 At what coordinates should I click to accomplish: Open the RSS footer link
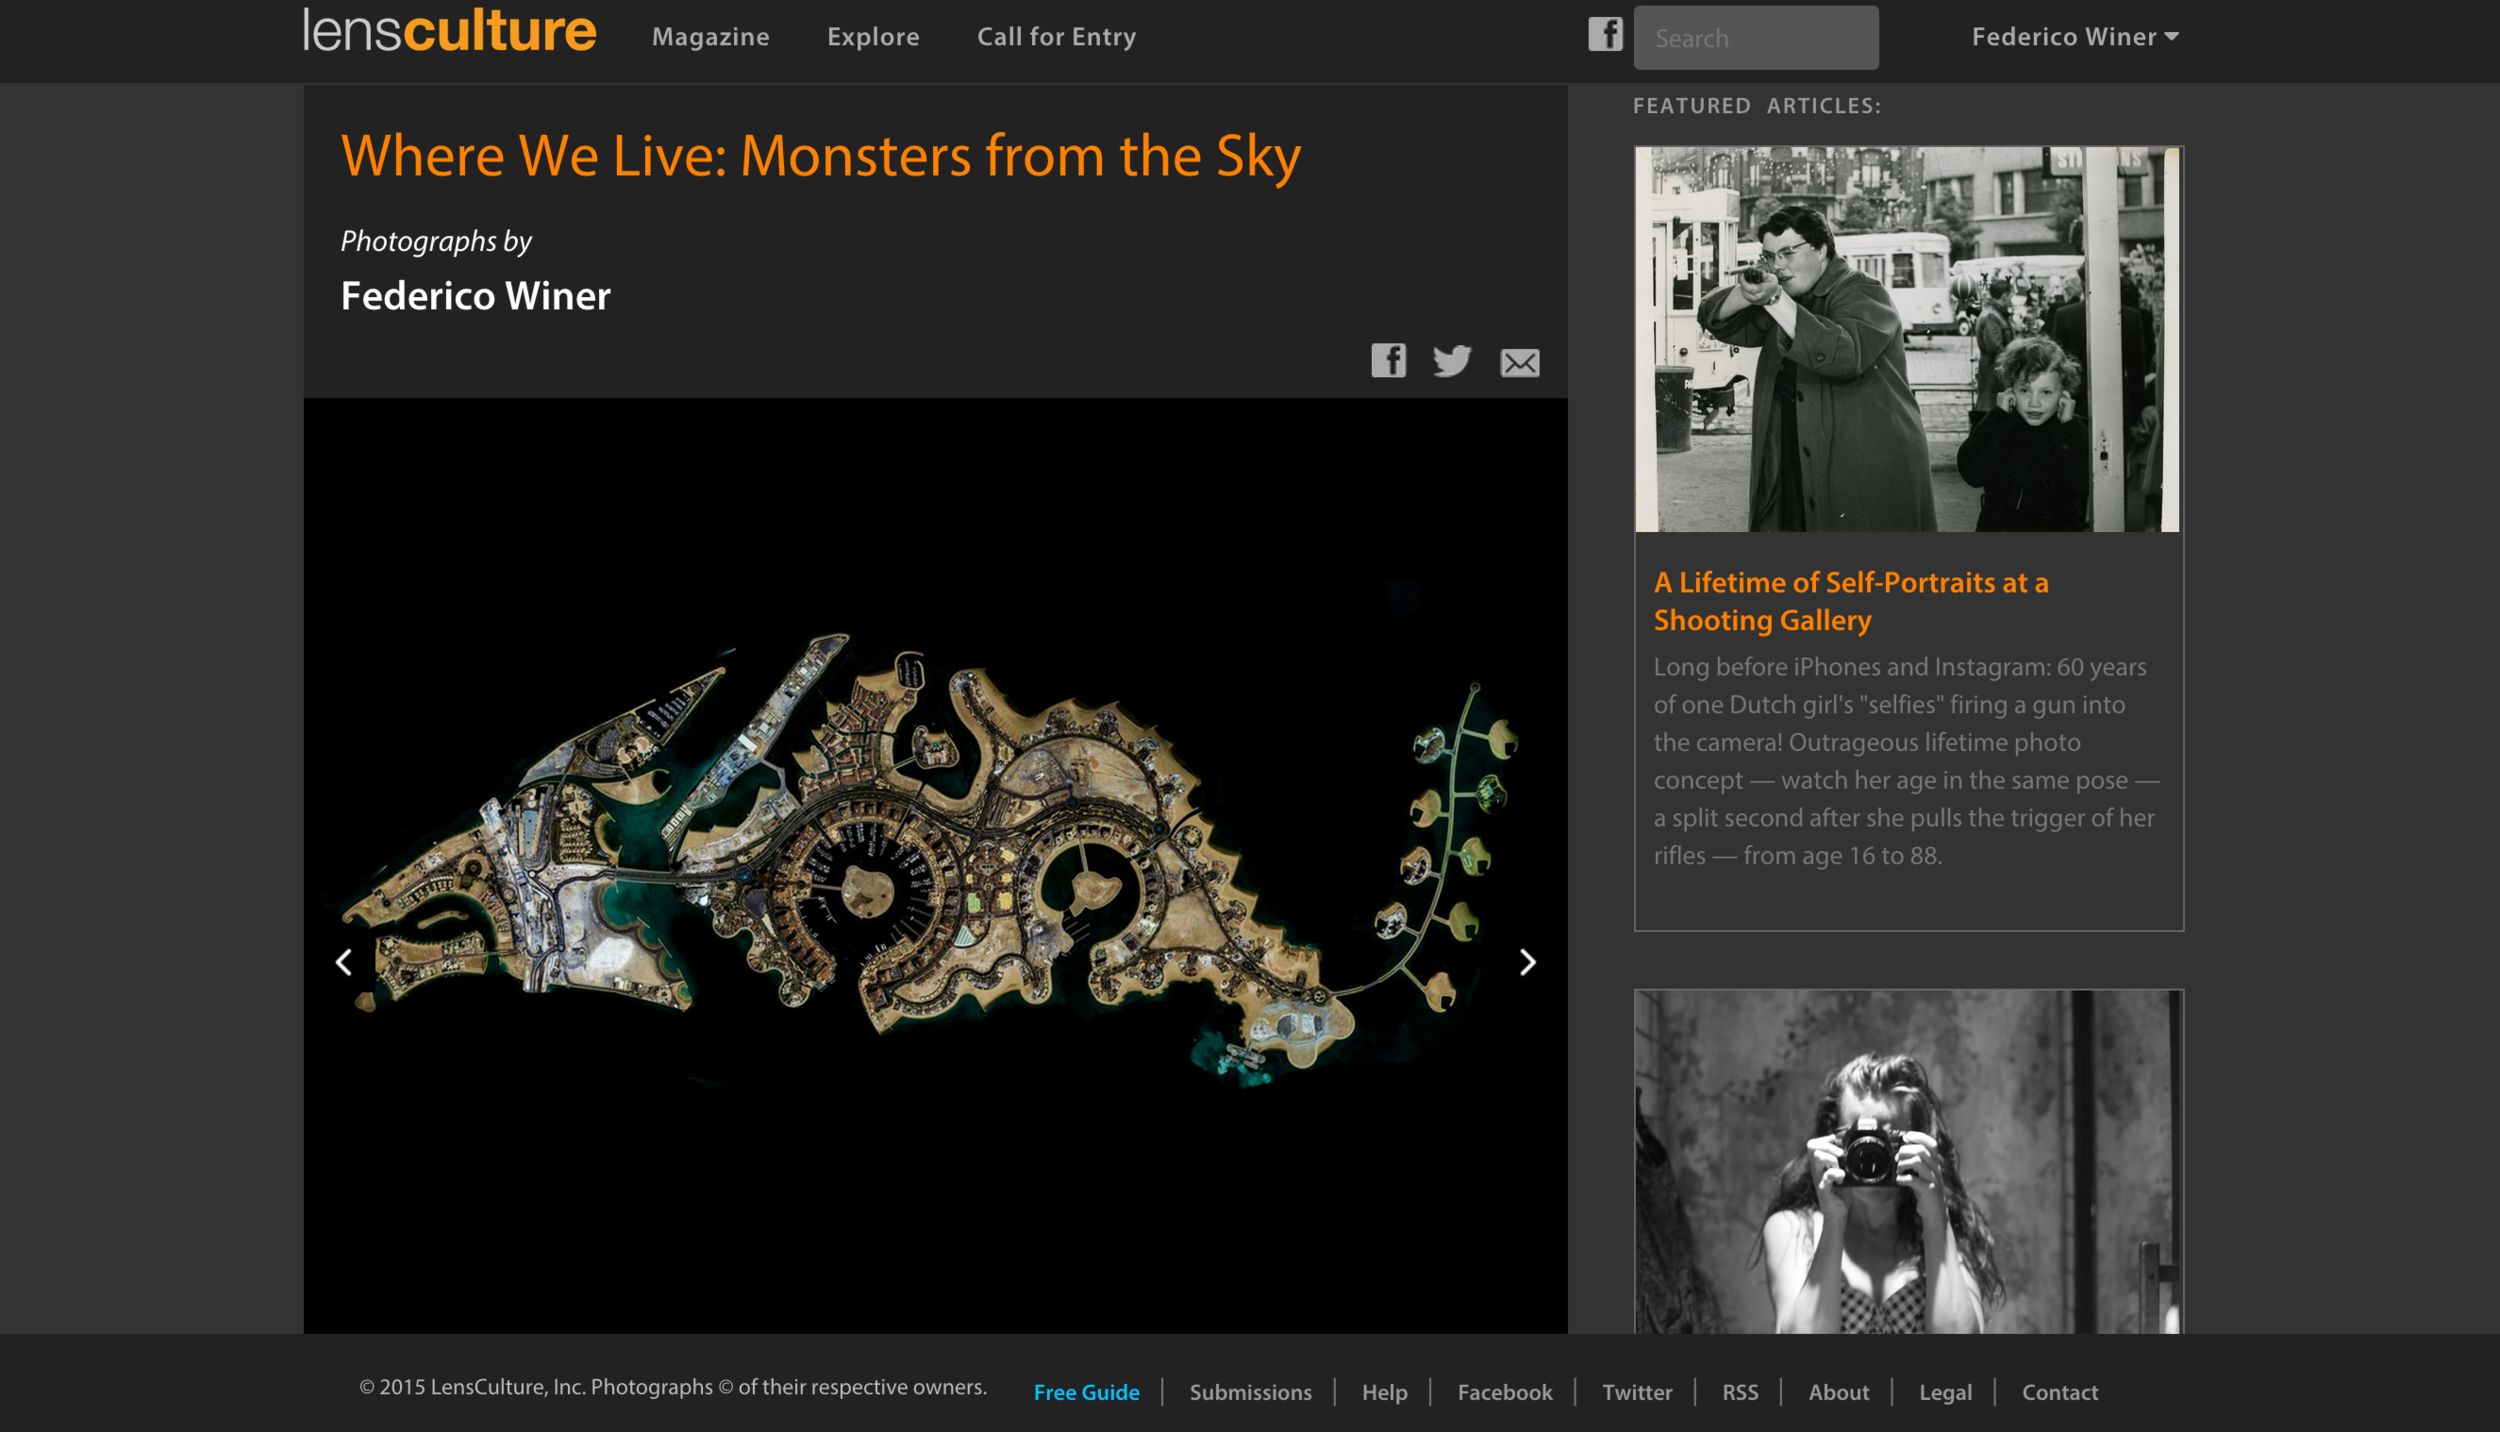click(1740, 1392)
